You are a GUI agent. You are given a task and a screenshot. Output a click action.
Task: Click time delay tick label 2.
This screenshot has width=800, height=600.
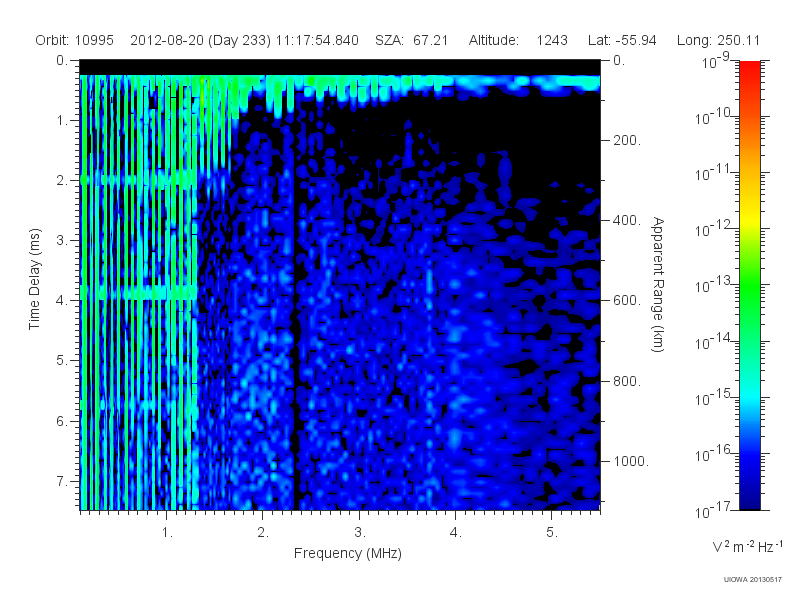point(62,181)
